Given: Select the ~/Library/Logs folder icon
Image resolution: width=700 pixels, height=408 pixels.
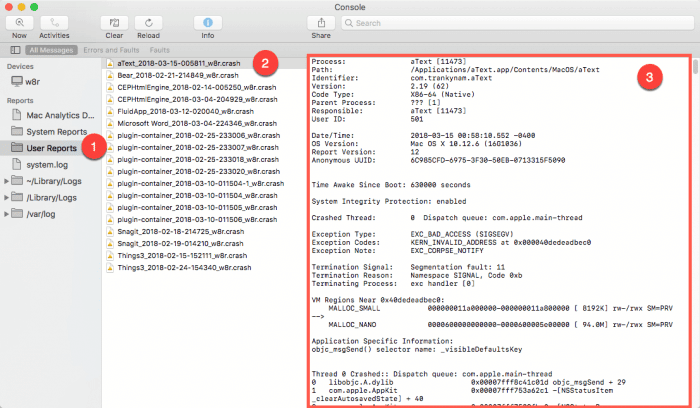Looking at the screenshot, I should (17, 180).
